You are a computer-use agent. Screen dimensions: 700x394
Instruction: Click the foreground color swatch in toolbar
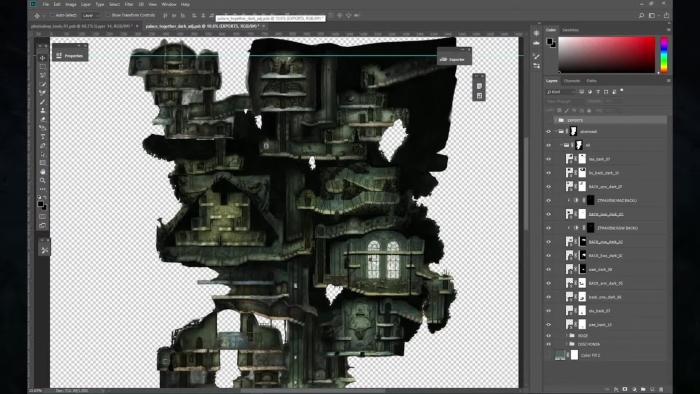(x=40, y=204)
